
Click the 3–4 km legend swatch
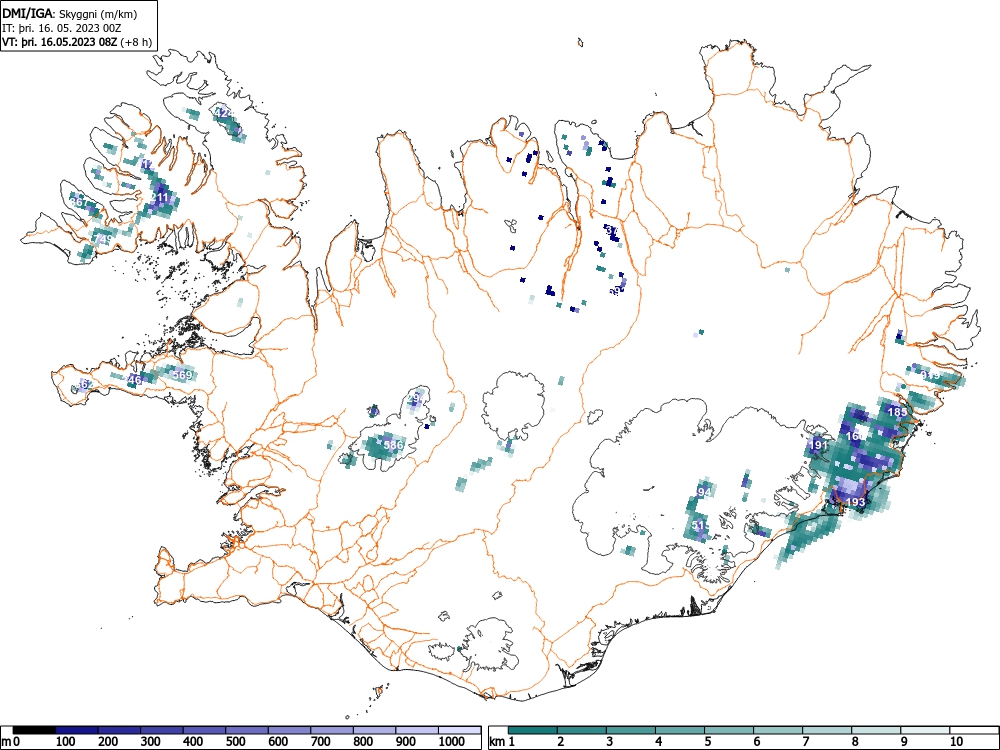631,730
